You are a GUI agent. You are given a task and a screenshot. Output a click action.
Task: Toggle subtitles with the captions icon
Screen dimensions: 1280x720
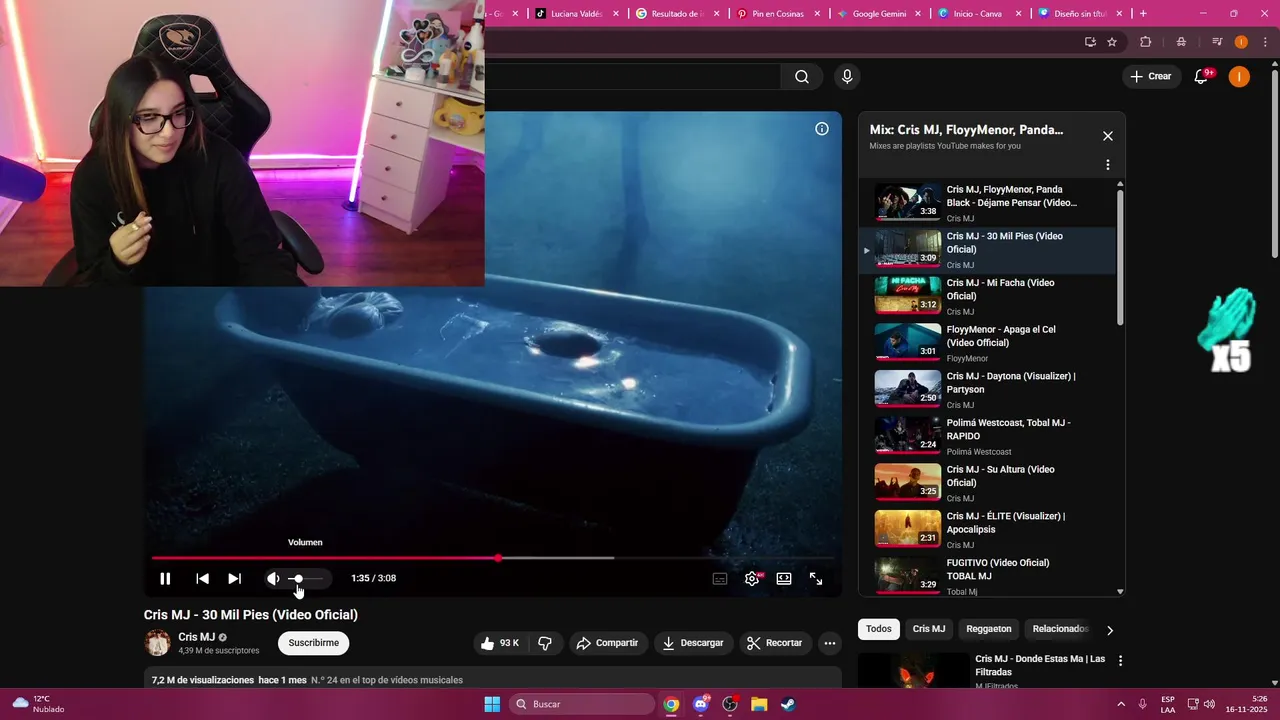[720, 578]
